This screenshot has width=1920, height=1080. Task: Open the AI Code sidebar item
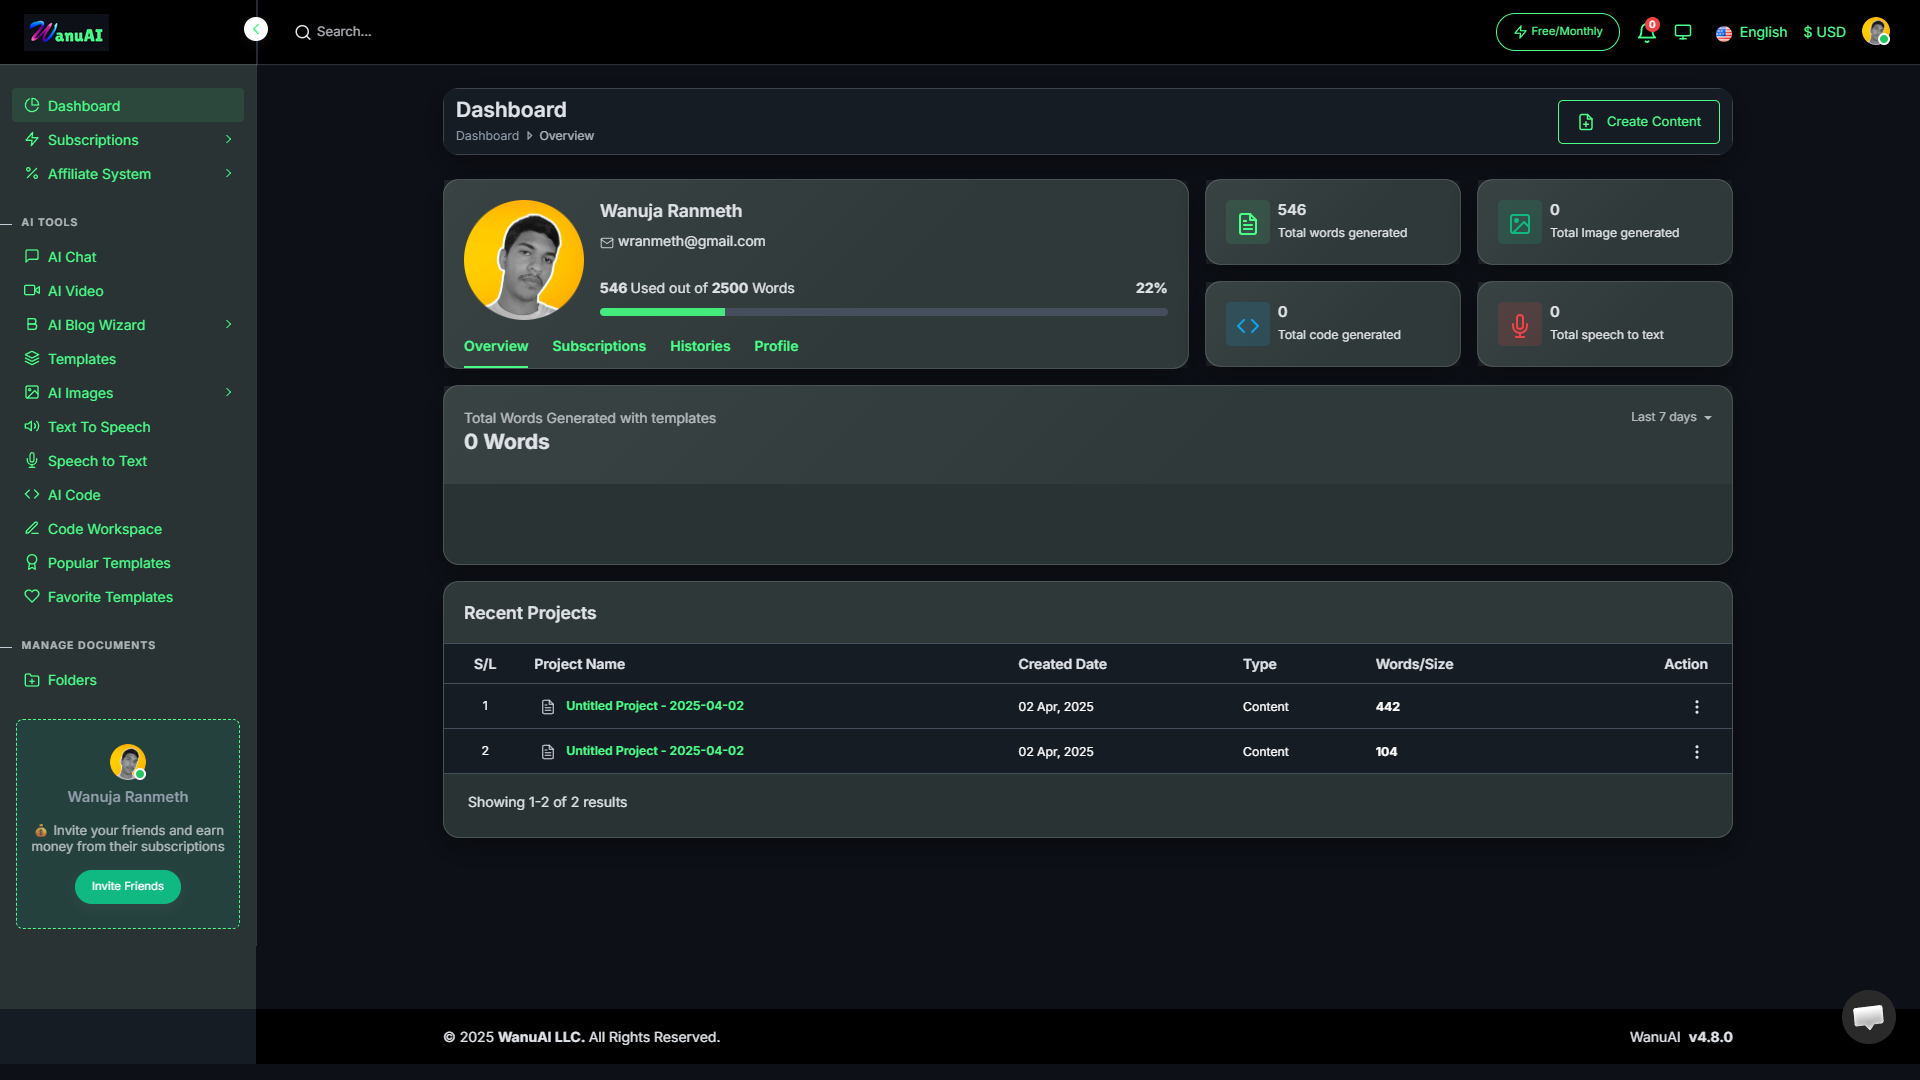coord(74,495)
